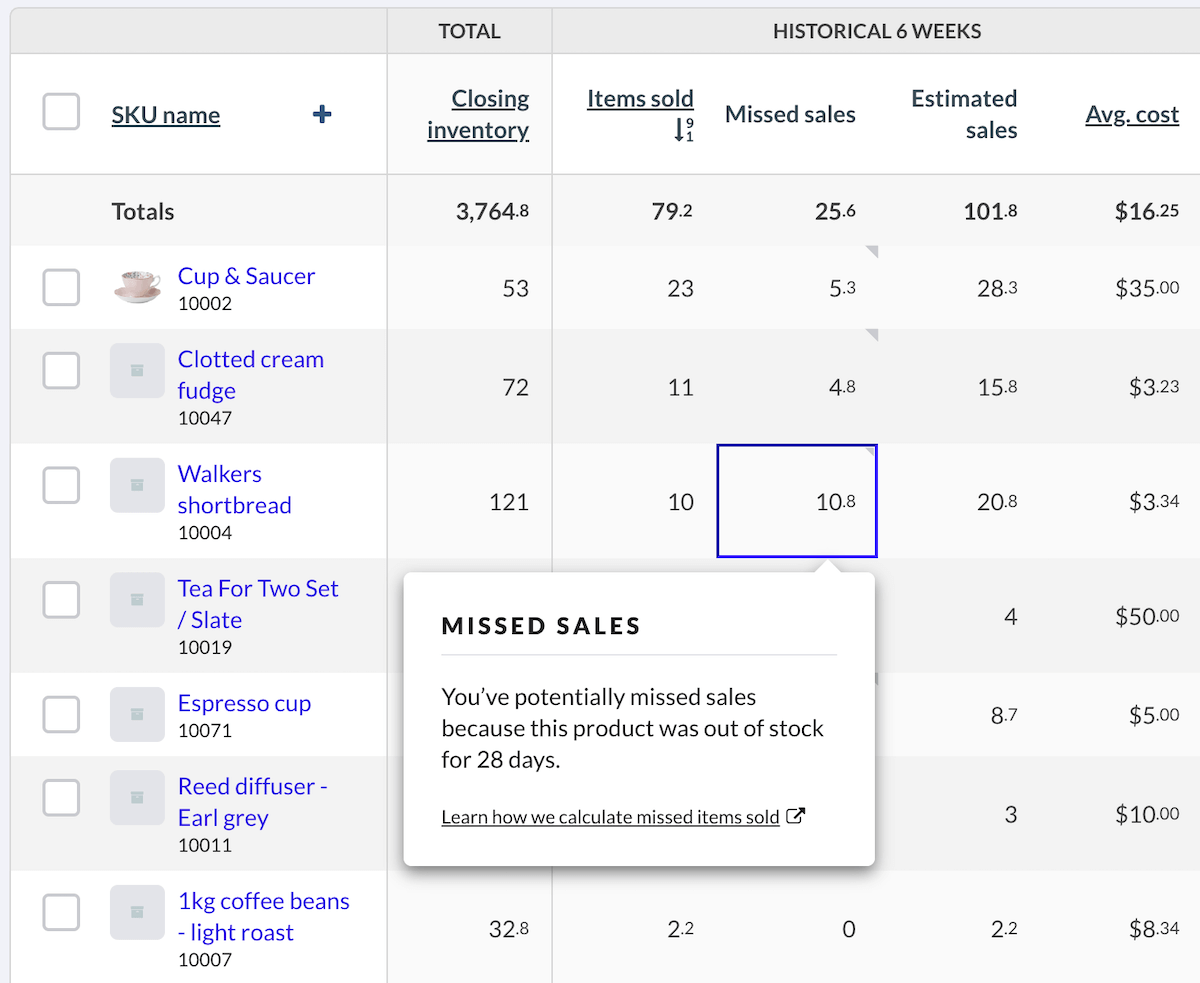Toggle the select-all checkbox in header row

tap(61, 111)
